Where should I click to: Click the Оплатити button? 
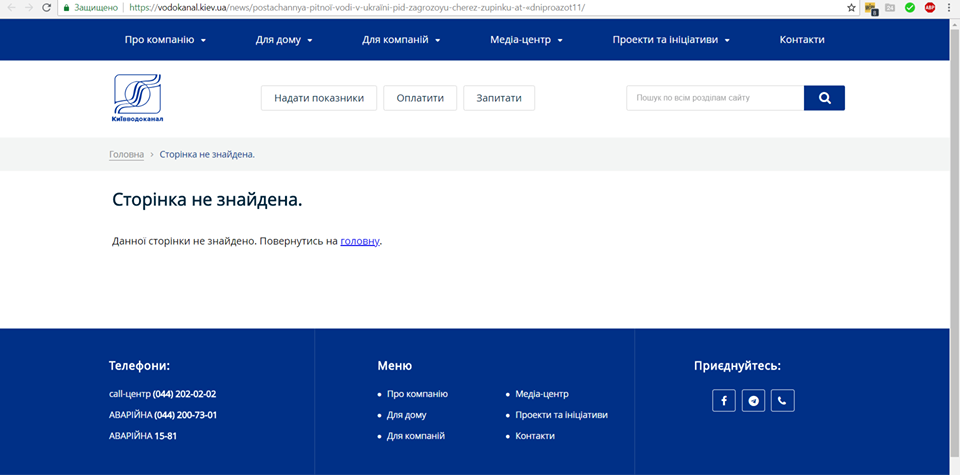click(420, 98)
